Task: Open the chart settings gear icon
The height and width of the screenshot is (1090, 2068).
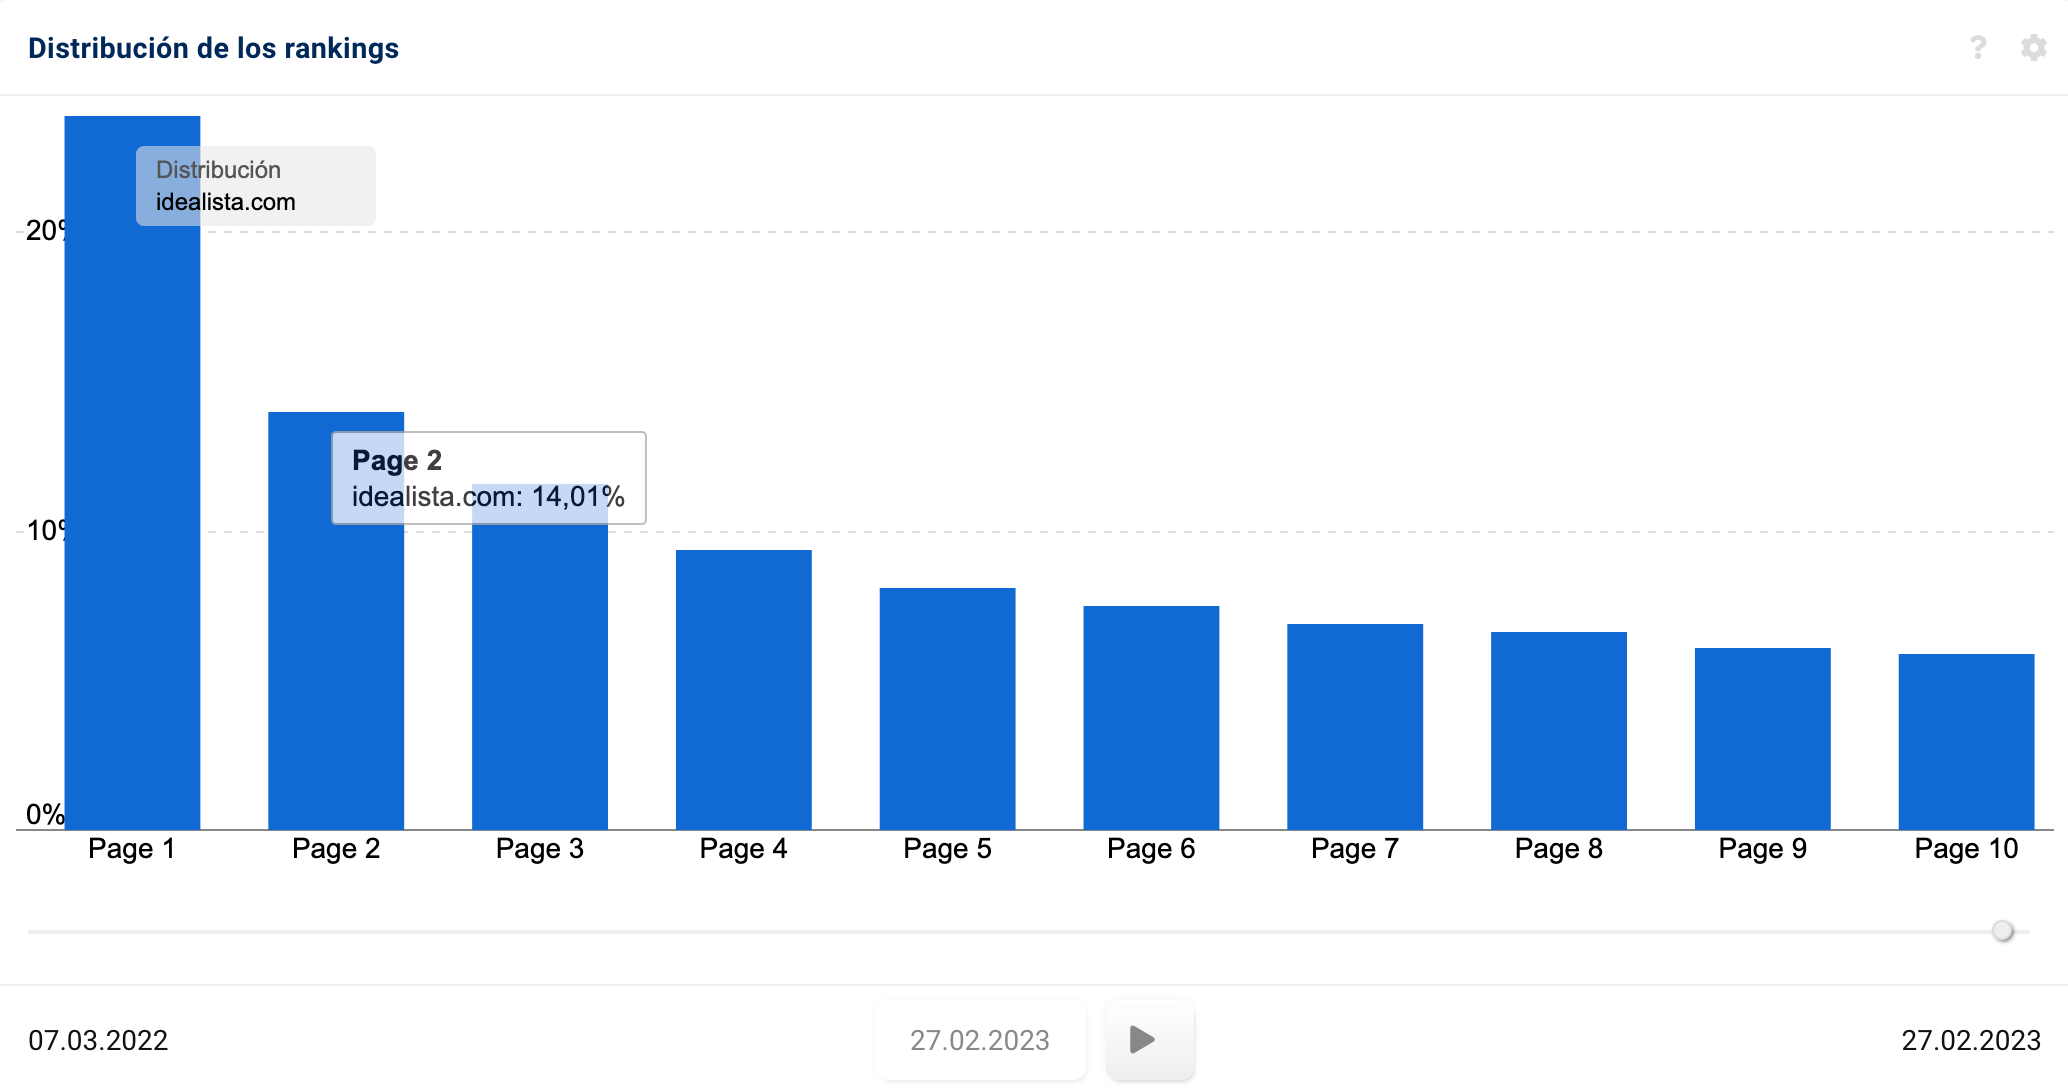Action: (2033, 47)
